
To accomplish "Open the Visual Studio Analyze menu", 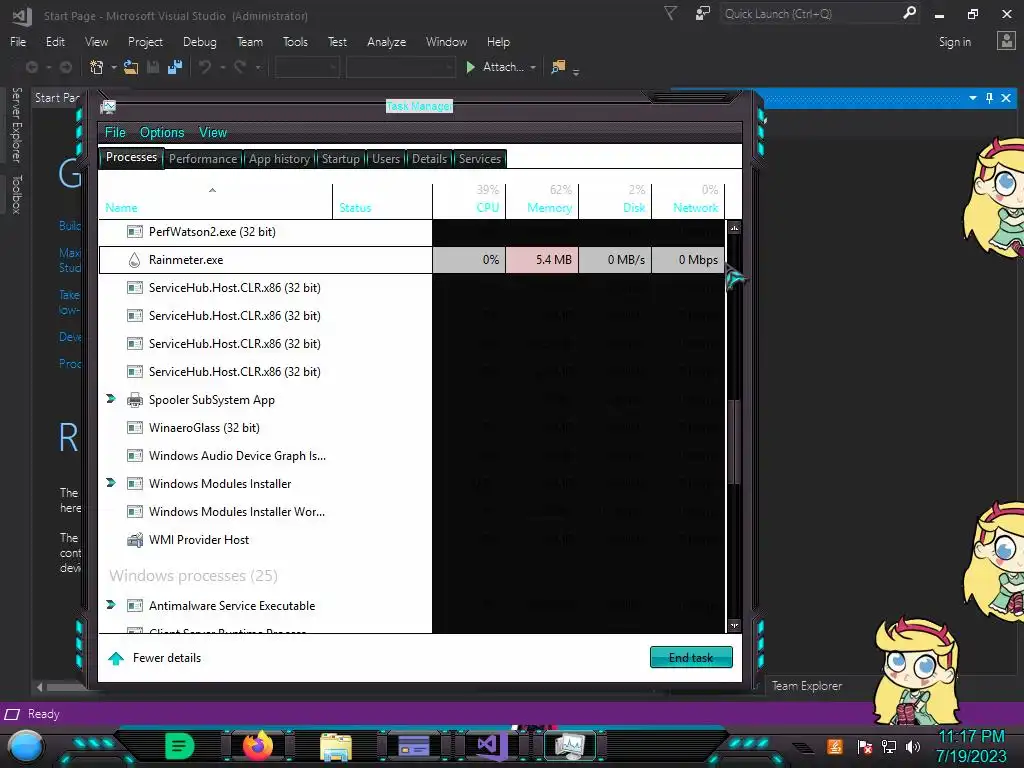I will click(x=386, y=42).
